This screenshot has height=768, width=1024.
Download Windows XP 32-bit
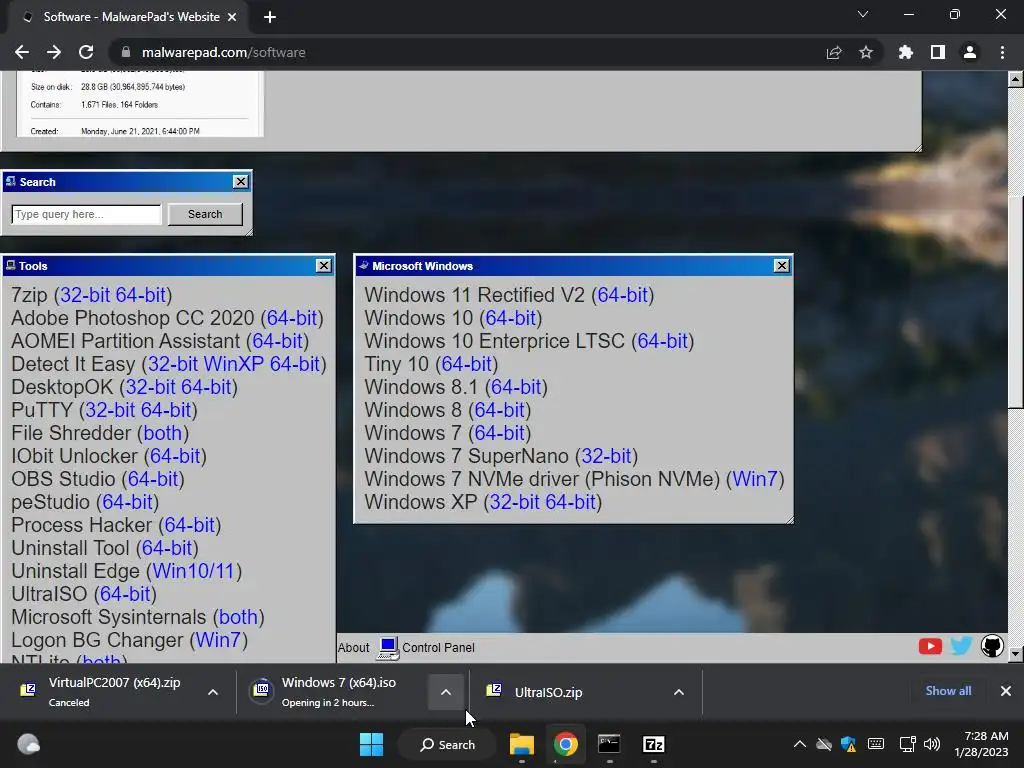(515, 502)
